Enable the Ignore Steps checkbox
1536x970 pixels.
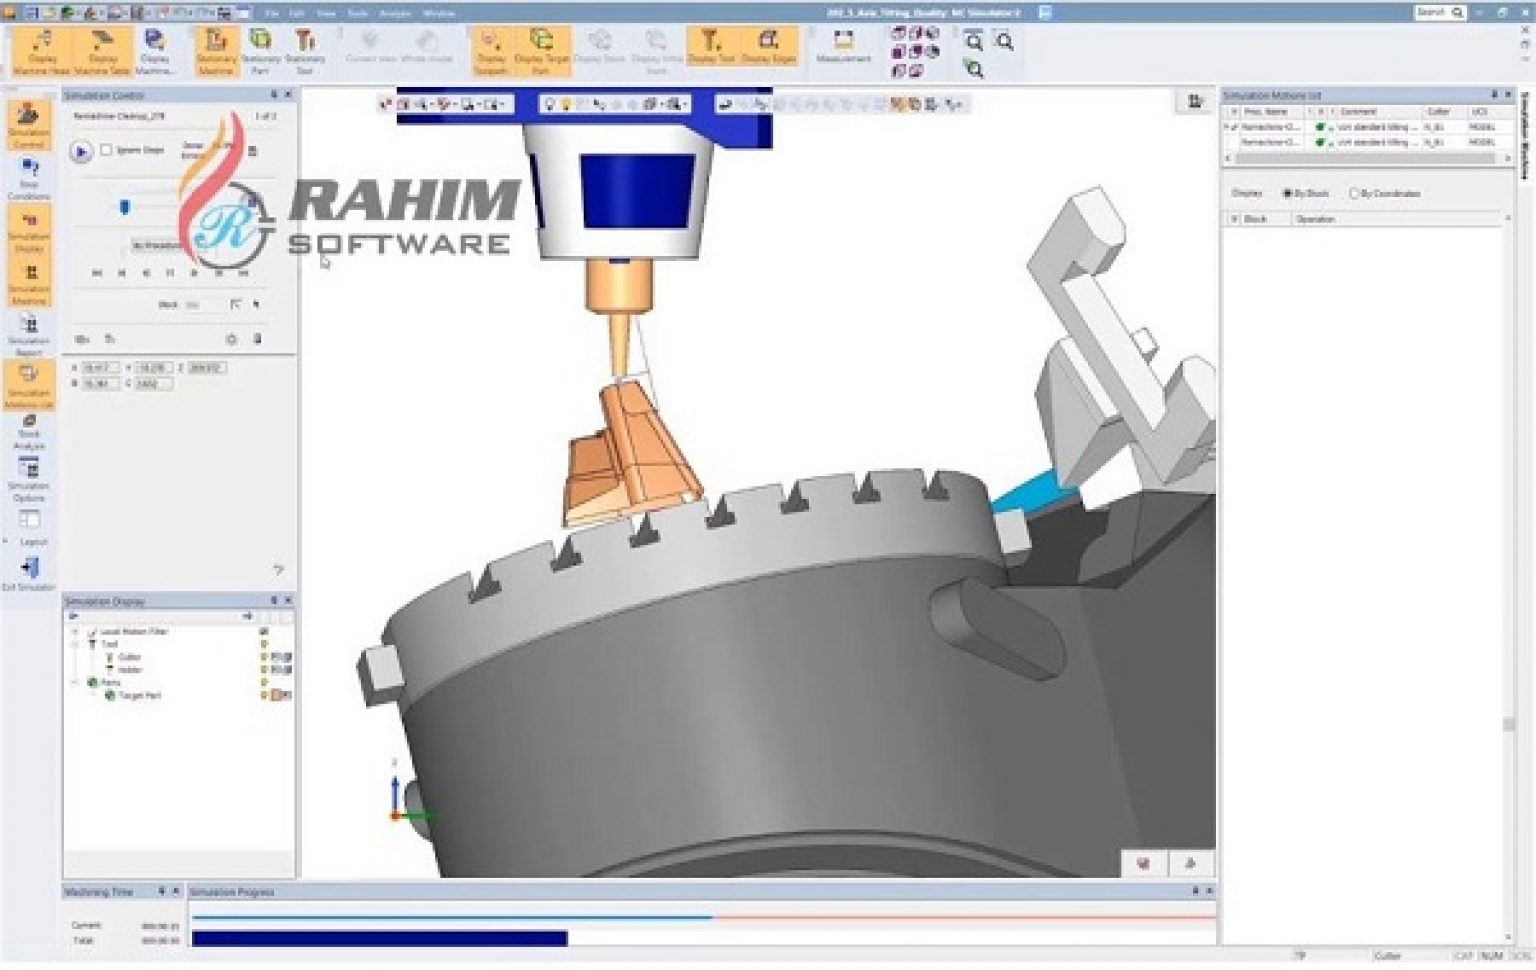click(106, 150)
